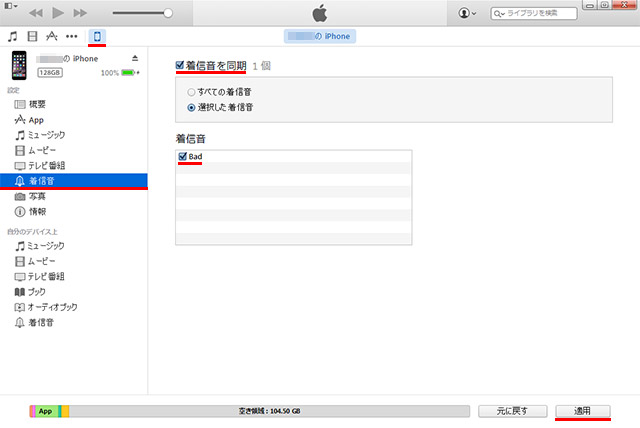Click the volume slider
This screenshot has height=428, width=640.
pyautogui.click(x=140, y=14)
